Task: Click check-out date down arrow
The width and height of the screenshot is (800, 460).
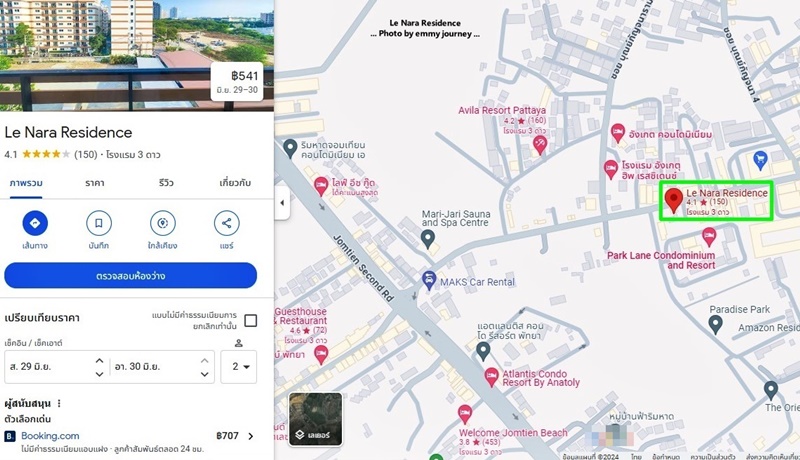Action: tap(205, 374)
